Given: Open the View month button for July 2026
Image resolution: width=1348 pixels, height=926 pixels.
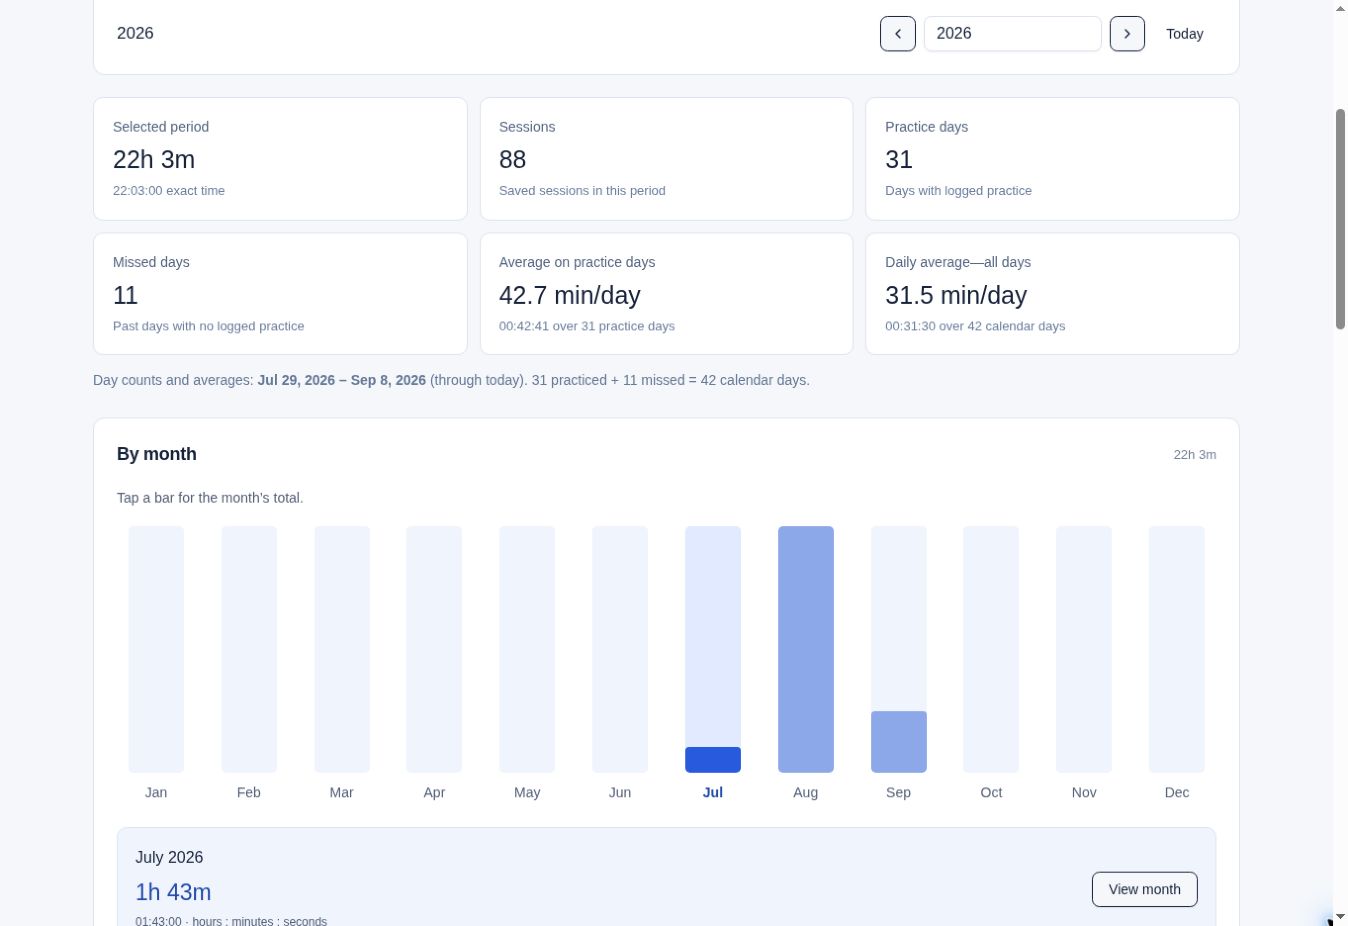Looking at the screenshot, I should 1144,889.
